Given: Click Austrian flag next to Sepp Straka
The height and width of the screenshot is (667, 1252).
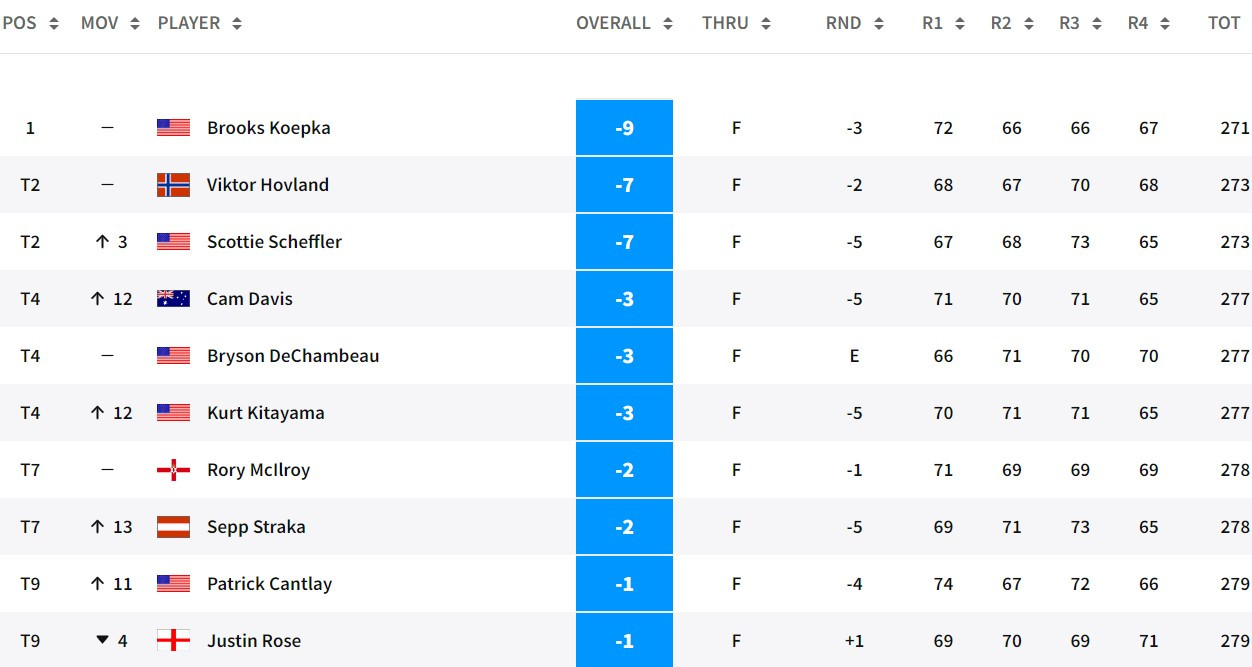Looking at the screenshot, I should point(173,527).
